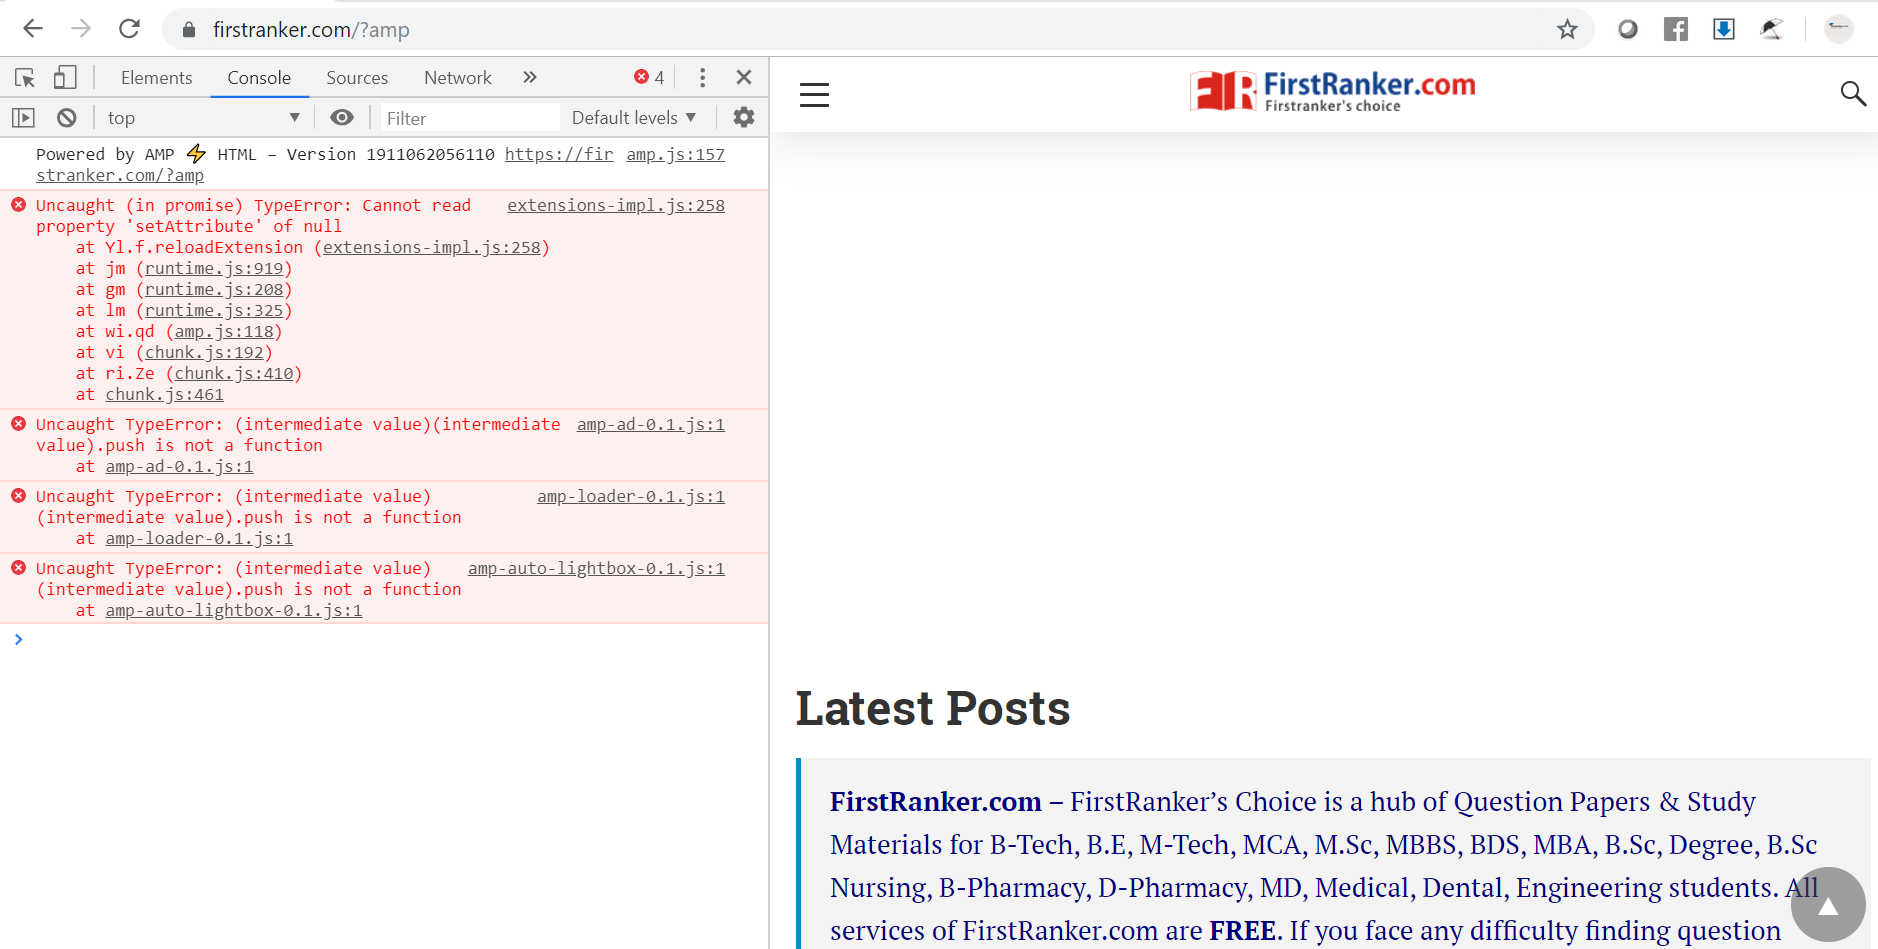Go back to the previous page
Screen dimensions: 1878x949
(33, 29)
